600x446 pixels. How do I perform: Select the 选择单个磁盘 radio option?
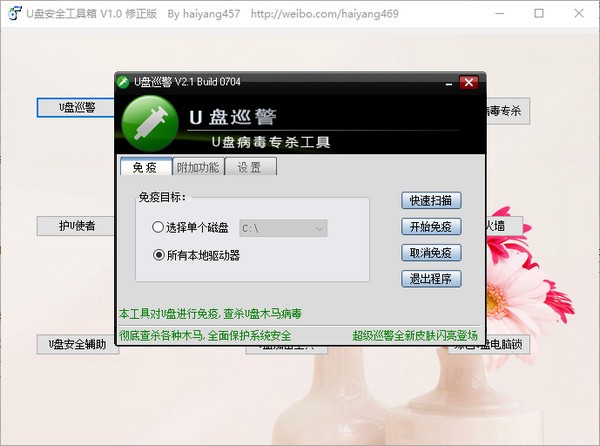click(158, 228)
